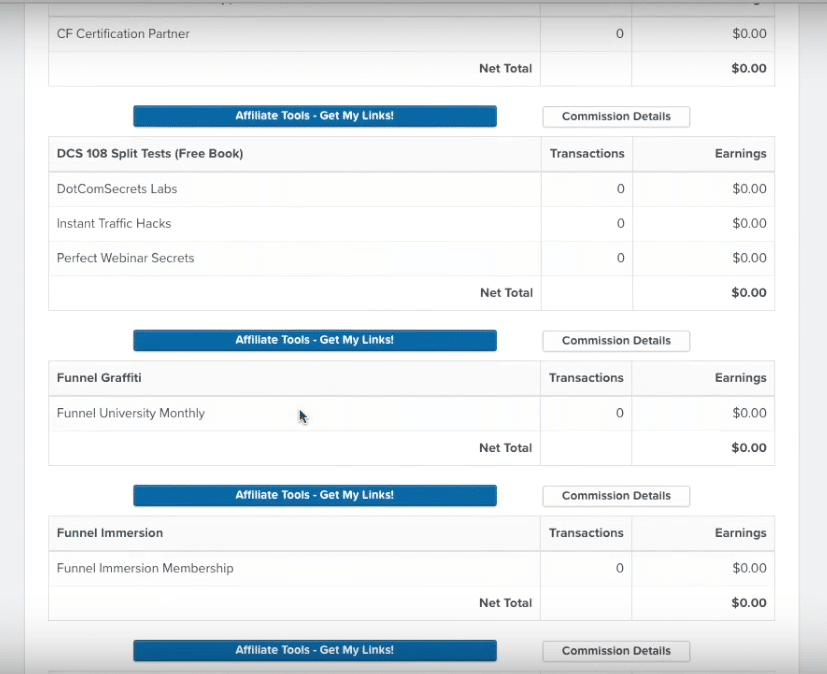Click Affiliate Tools button above DCS 108 Split Tests
The width and height of the screenshot is (827, 674).
click(x=315, y=116)
